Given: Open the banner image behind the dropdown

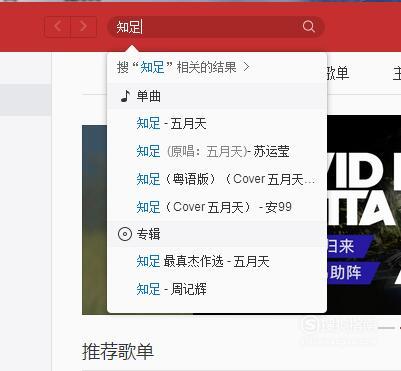Looking at the screenshot, I should (364, 215).
